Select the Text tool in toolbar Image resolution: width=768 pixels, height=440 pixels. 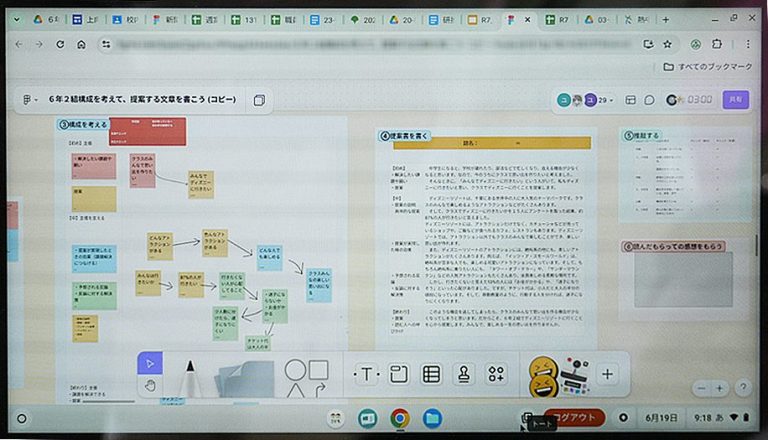pyautogui.click(x=366, y=374)
